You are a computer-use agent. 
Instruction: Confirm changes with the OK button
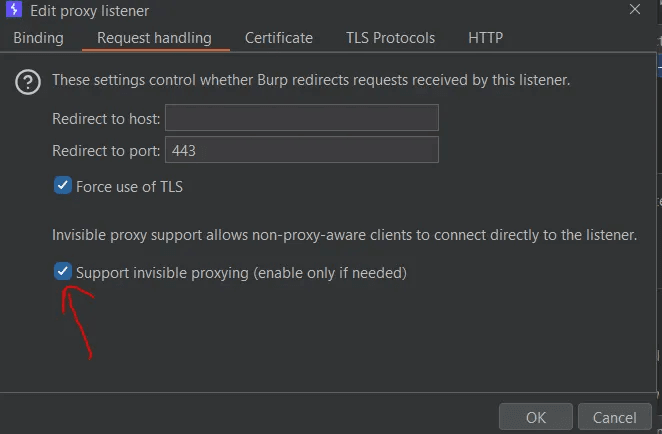536,418
